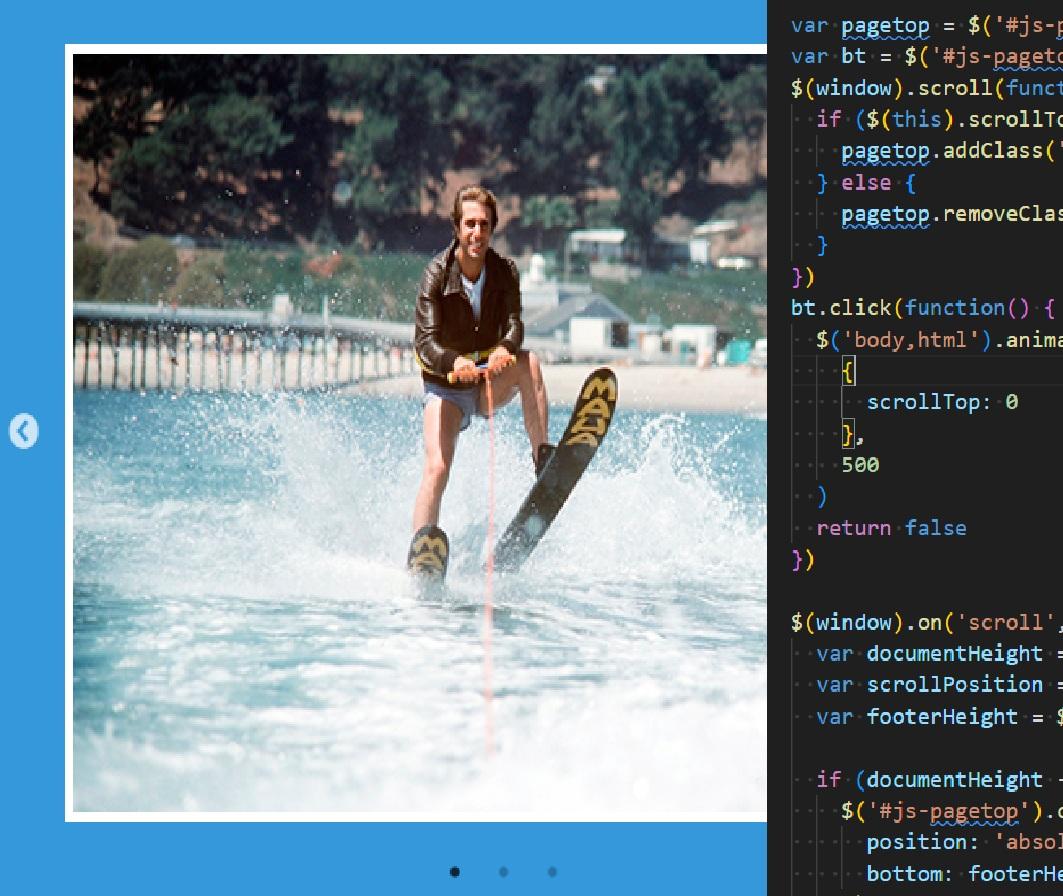Click the pagetop.removeClass call
This screenshot has height=896, width=1063.
pyautogui.click(x=950, y=214)
